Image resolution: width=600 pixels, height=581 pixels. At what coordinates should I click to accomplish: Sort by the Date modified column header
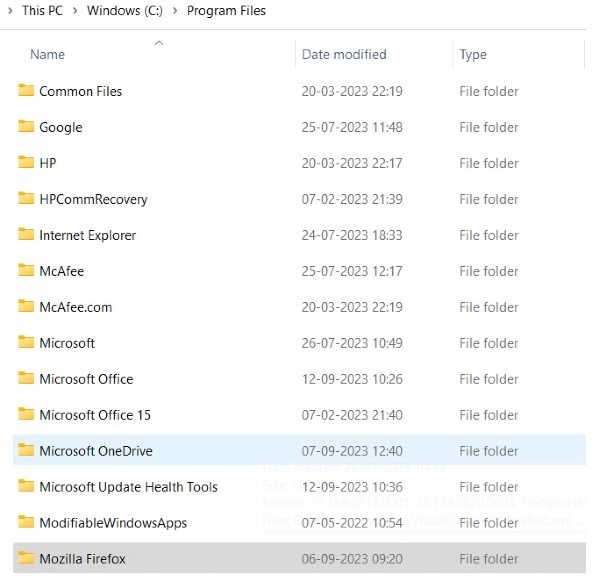(x=344, y=54)
